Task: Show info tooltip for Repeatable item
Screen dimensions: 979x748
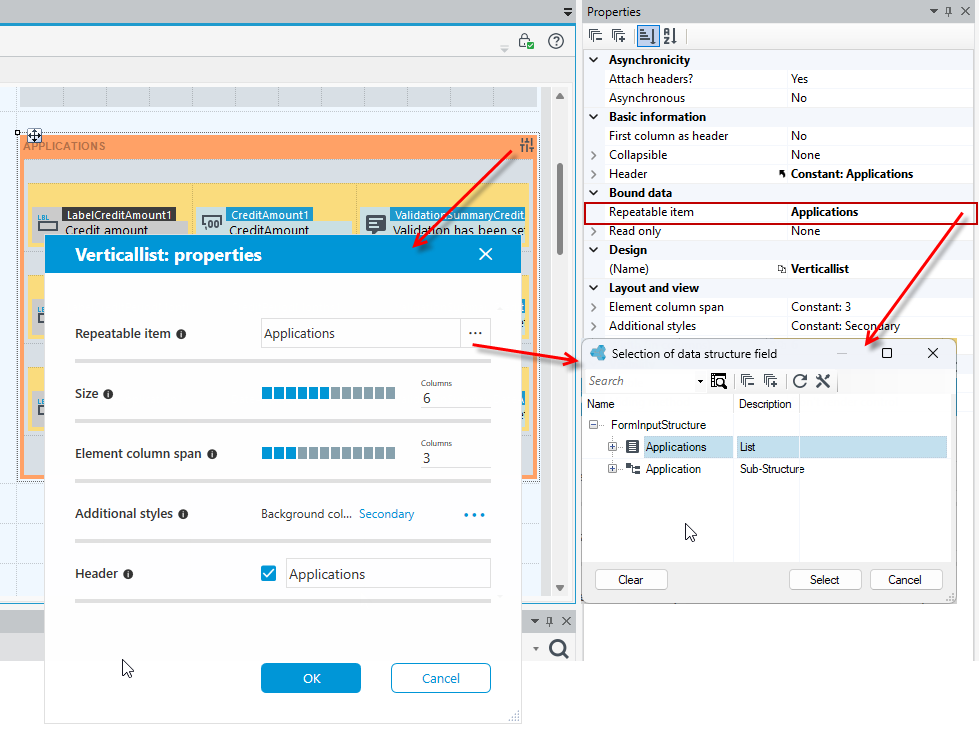Action: [x=181, y=334]
